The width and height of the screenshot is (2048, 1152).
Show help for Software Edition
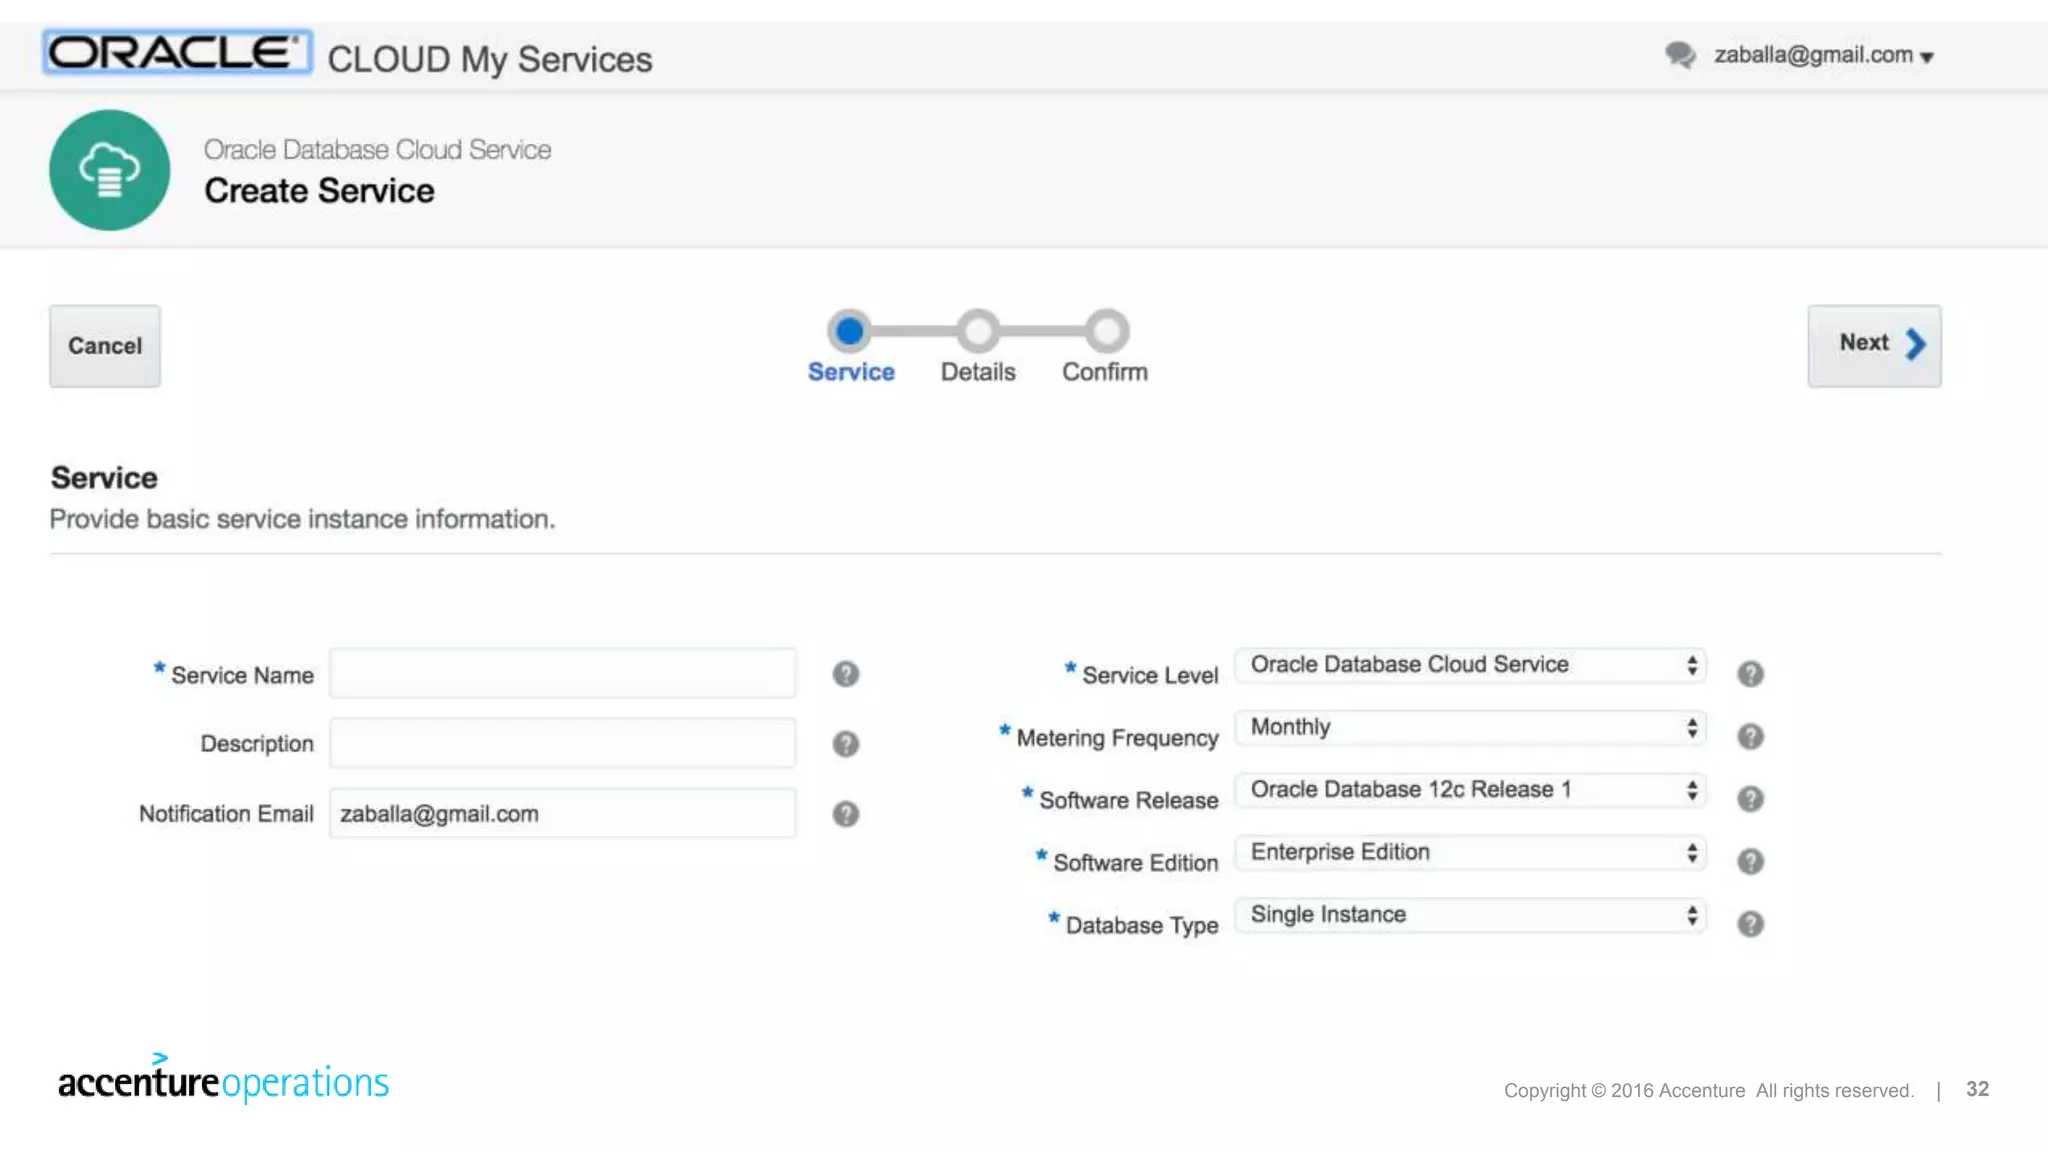point(1750,862)
